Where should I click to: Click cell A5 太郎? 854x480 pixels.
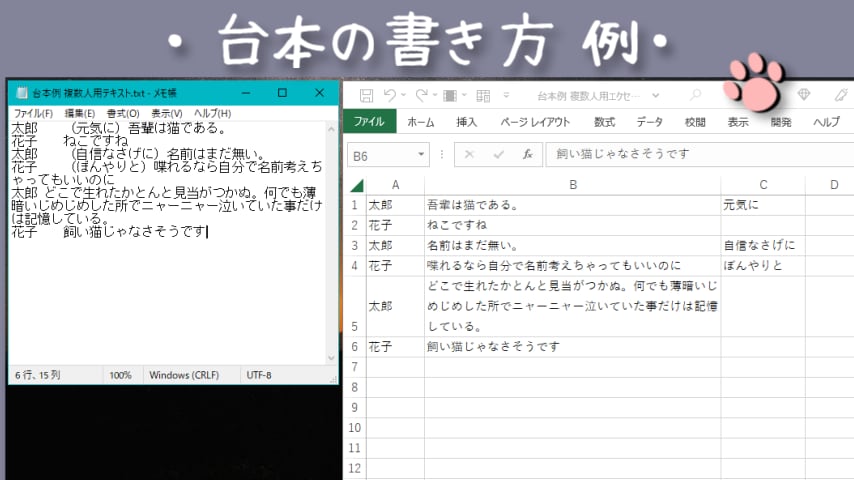pyautogui.click(x=395, y=306)
